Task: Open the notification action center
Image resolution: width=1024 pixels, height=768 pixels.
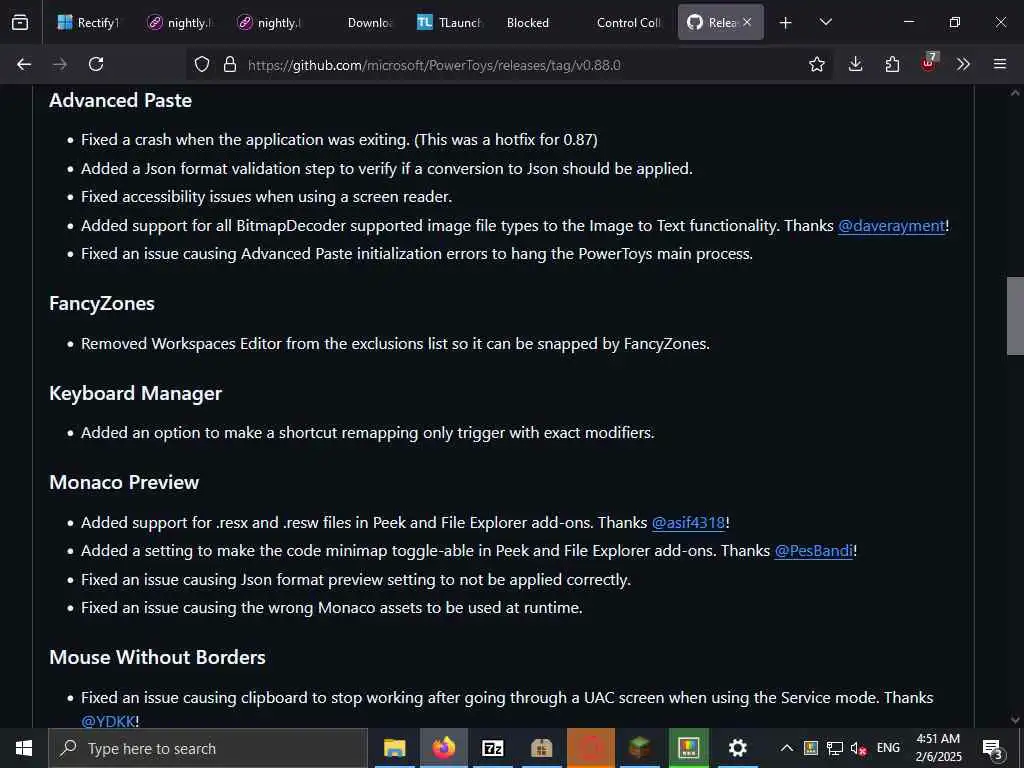Action: coord(994,748)
